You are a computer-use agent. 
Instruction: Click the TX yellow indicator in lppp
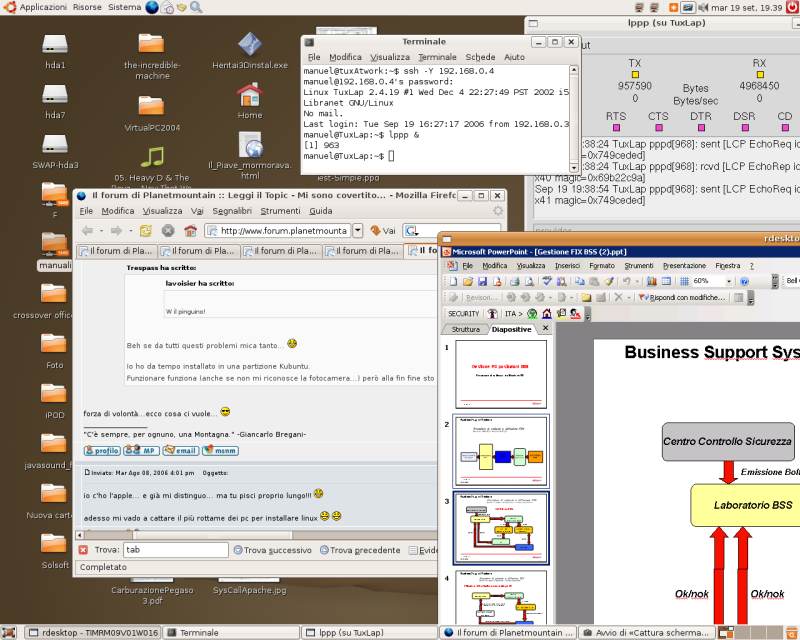coord(635,75)
